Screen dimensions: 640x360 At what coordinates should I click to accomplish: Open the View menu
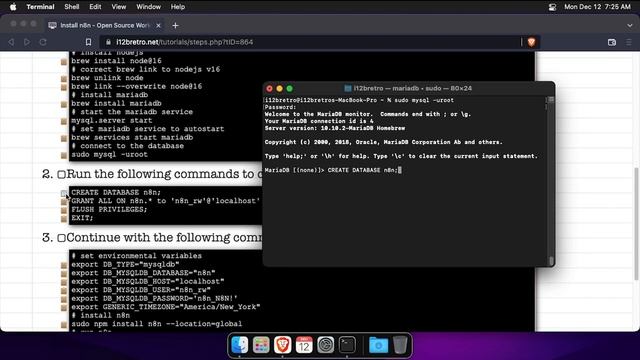(x=119, y=7)
